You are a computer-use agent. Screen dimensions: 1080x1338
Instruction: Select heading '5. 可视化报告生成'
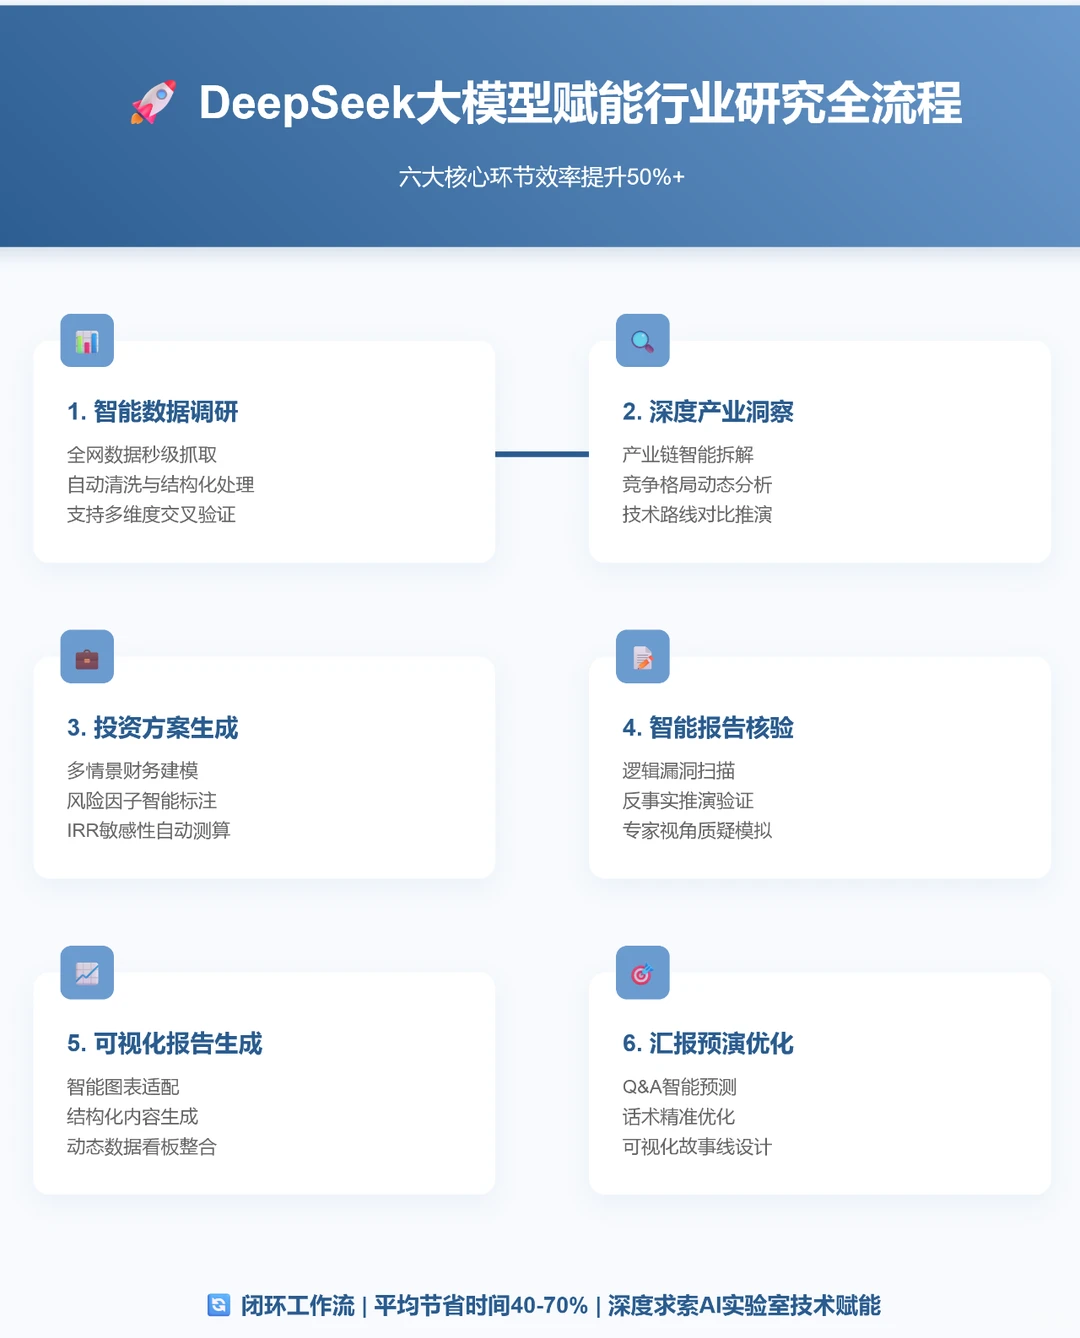coord(164,1044)
